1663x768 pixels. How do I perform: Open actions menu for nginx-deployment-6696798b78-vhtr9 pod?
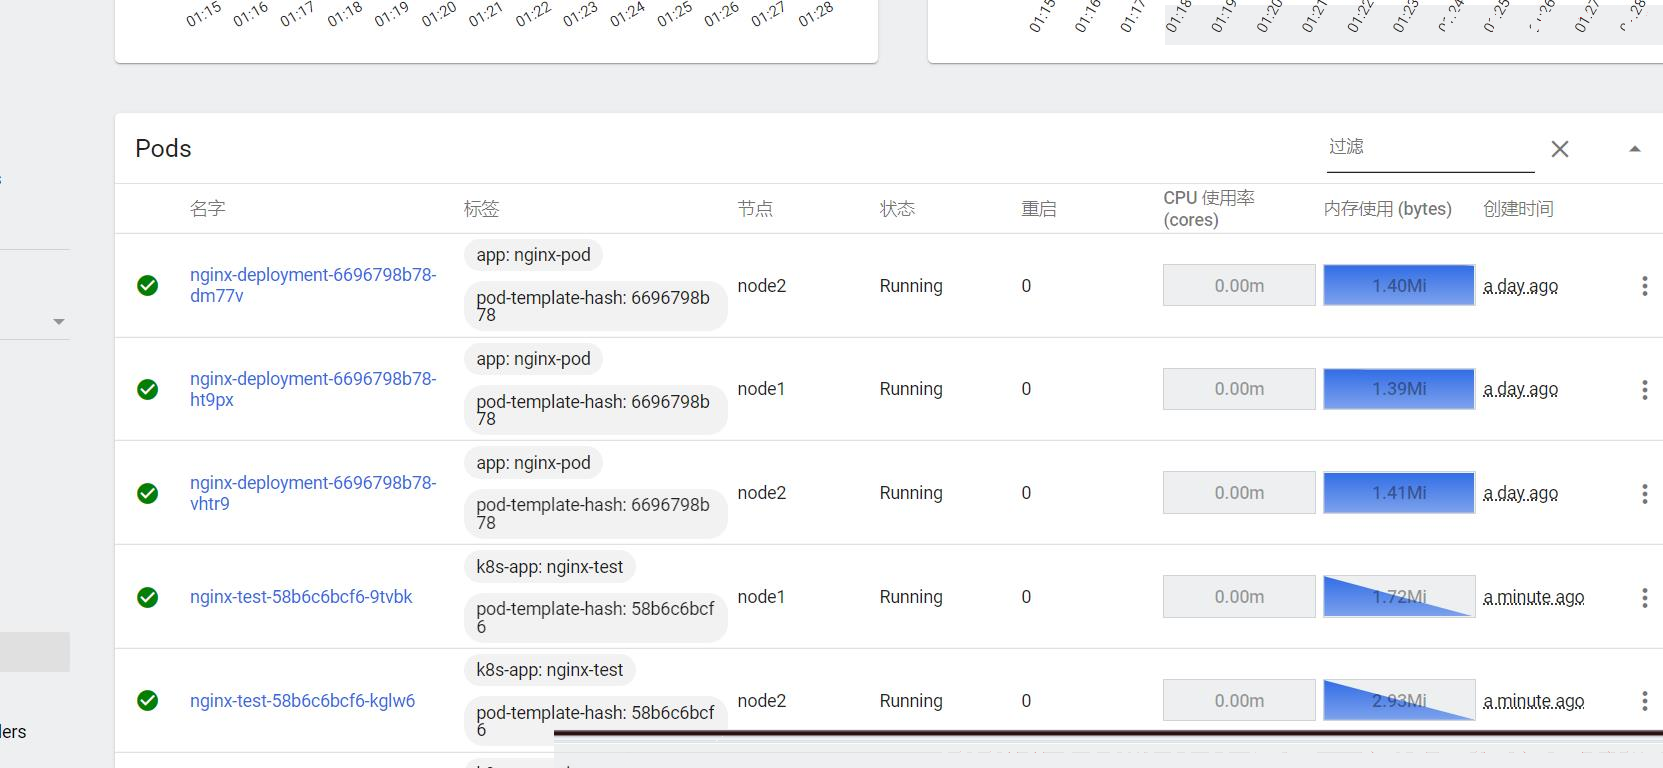point(1644,493)
